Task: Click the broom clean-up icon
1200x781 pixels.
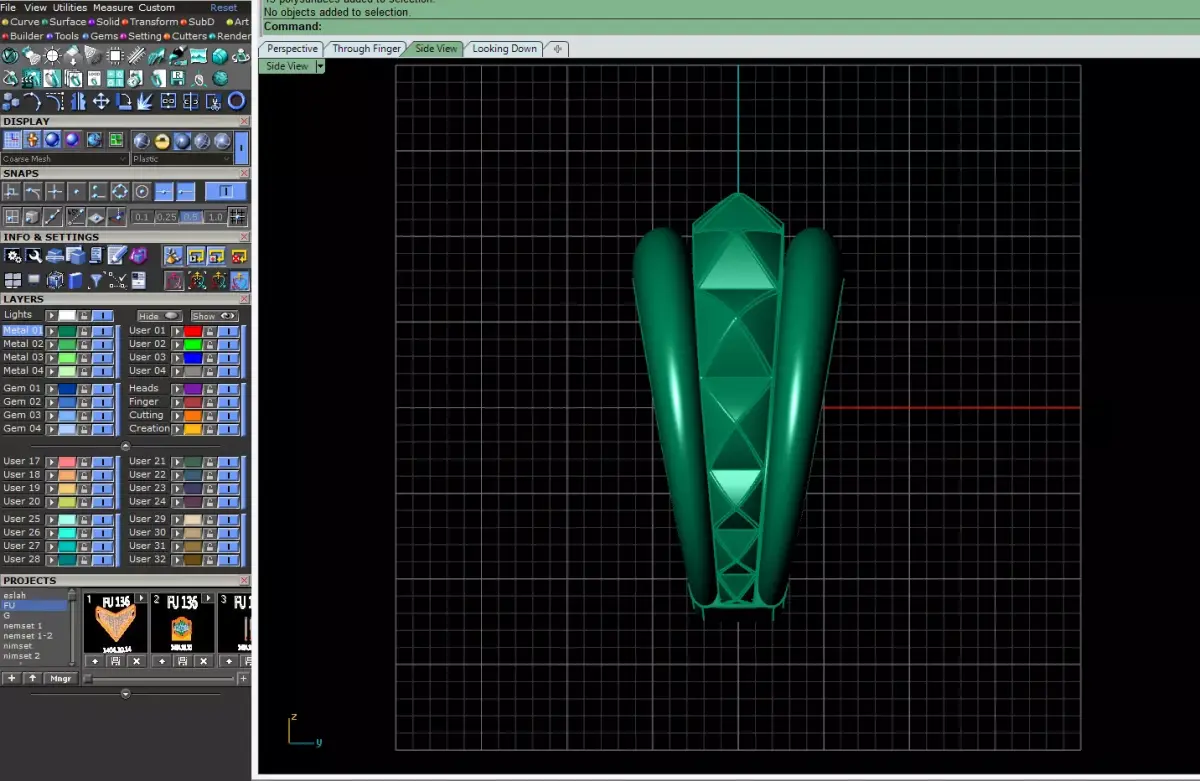Action: coord(173,256)
